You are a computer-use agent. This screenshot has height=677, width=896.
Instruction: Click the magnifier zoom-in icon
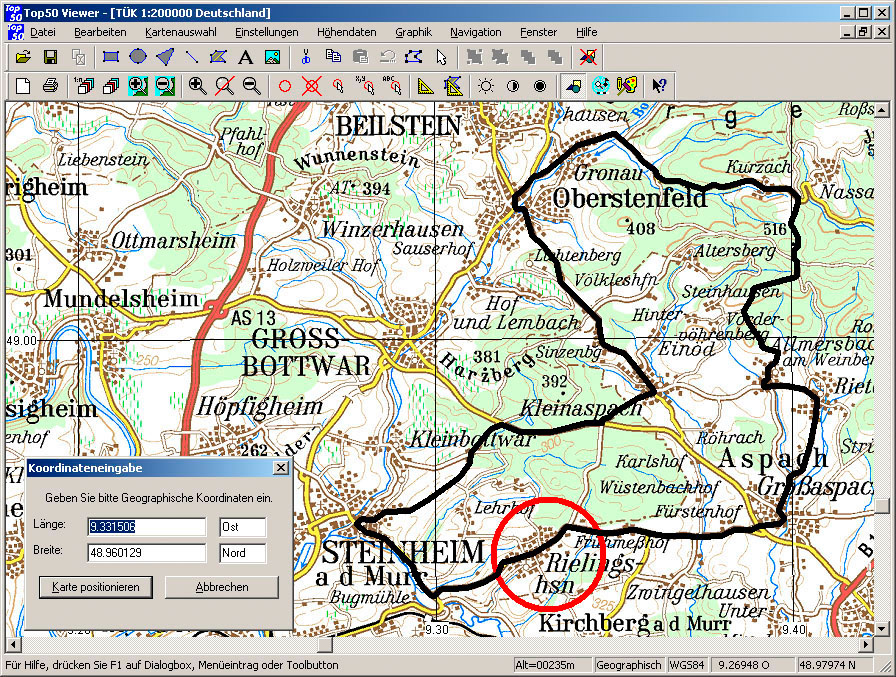point(198,86)
